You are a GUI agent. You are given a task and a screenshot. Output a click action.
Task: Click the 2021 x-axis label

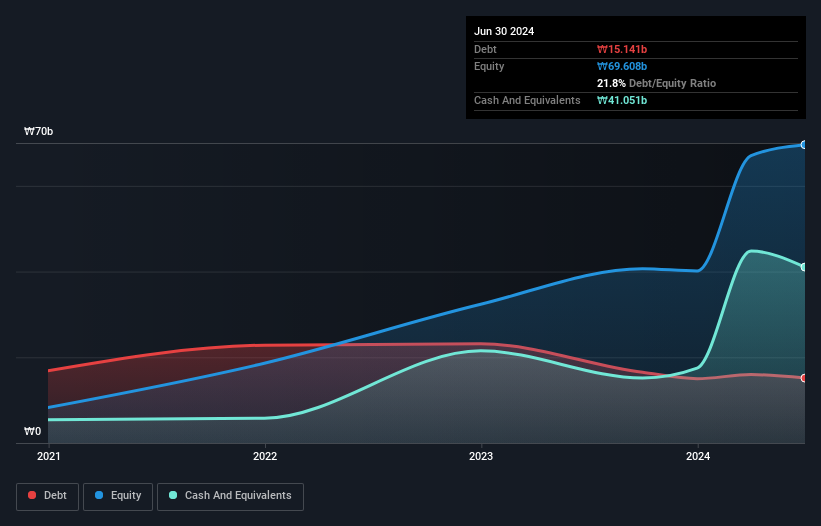[x=49, y=456]
